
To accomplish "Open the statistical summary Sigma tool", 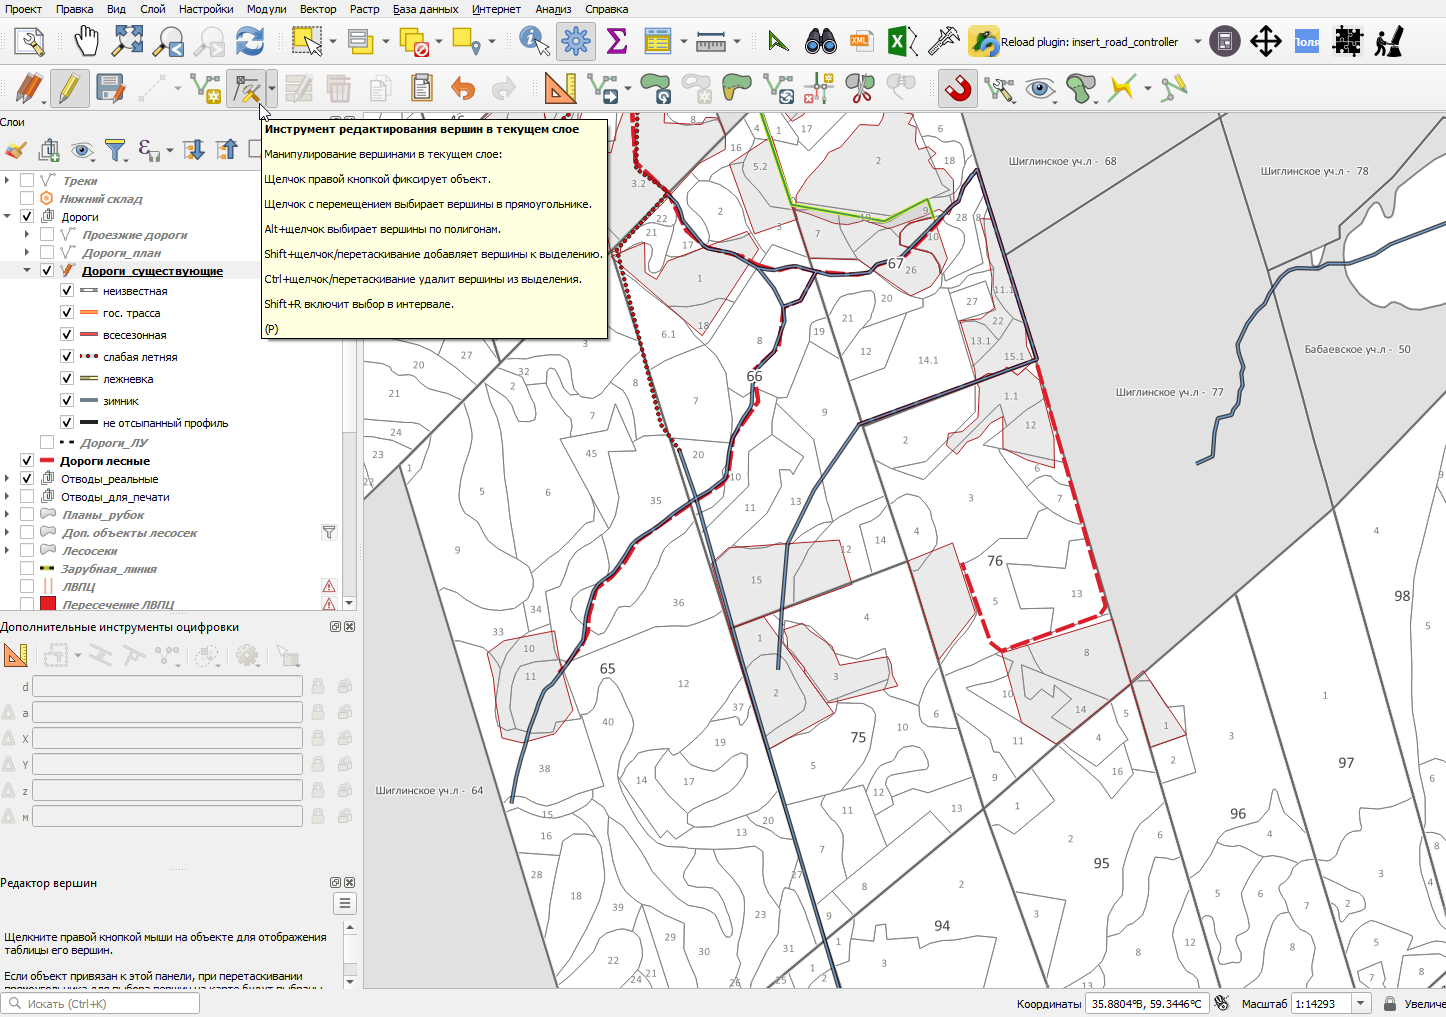I will pyautogui.click(x=617, y=41).
